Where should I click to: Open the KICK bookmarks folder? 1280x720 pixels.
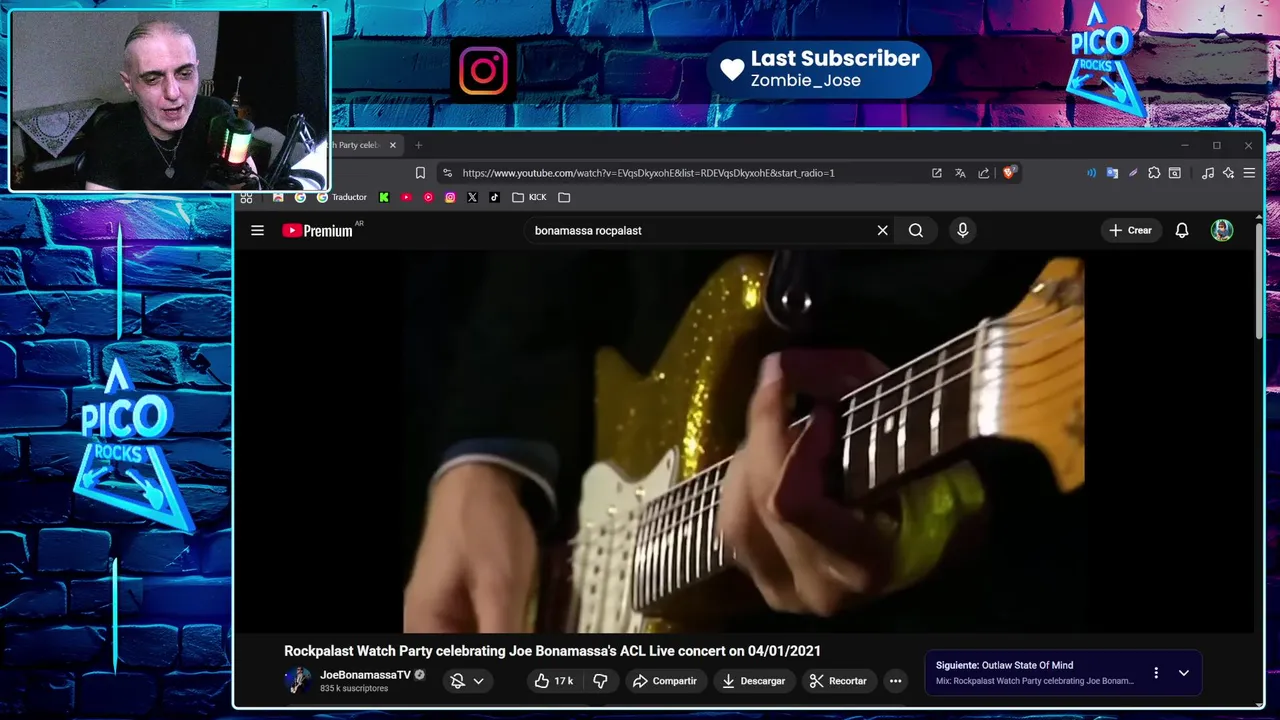tap(529, 197)
